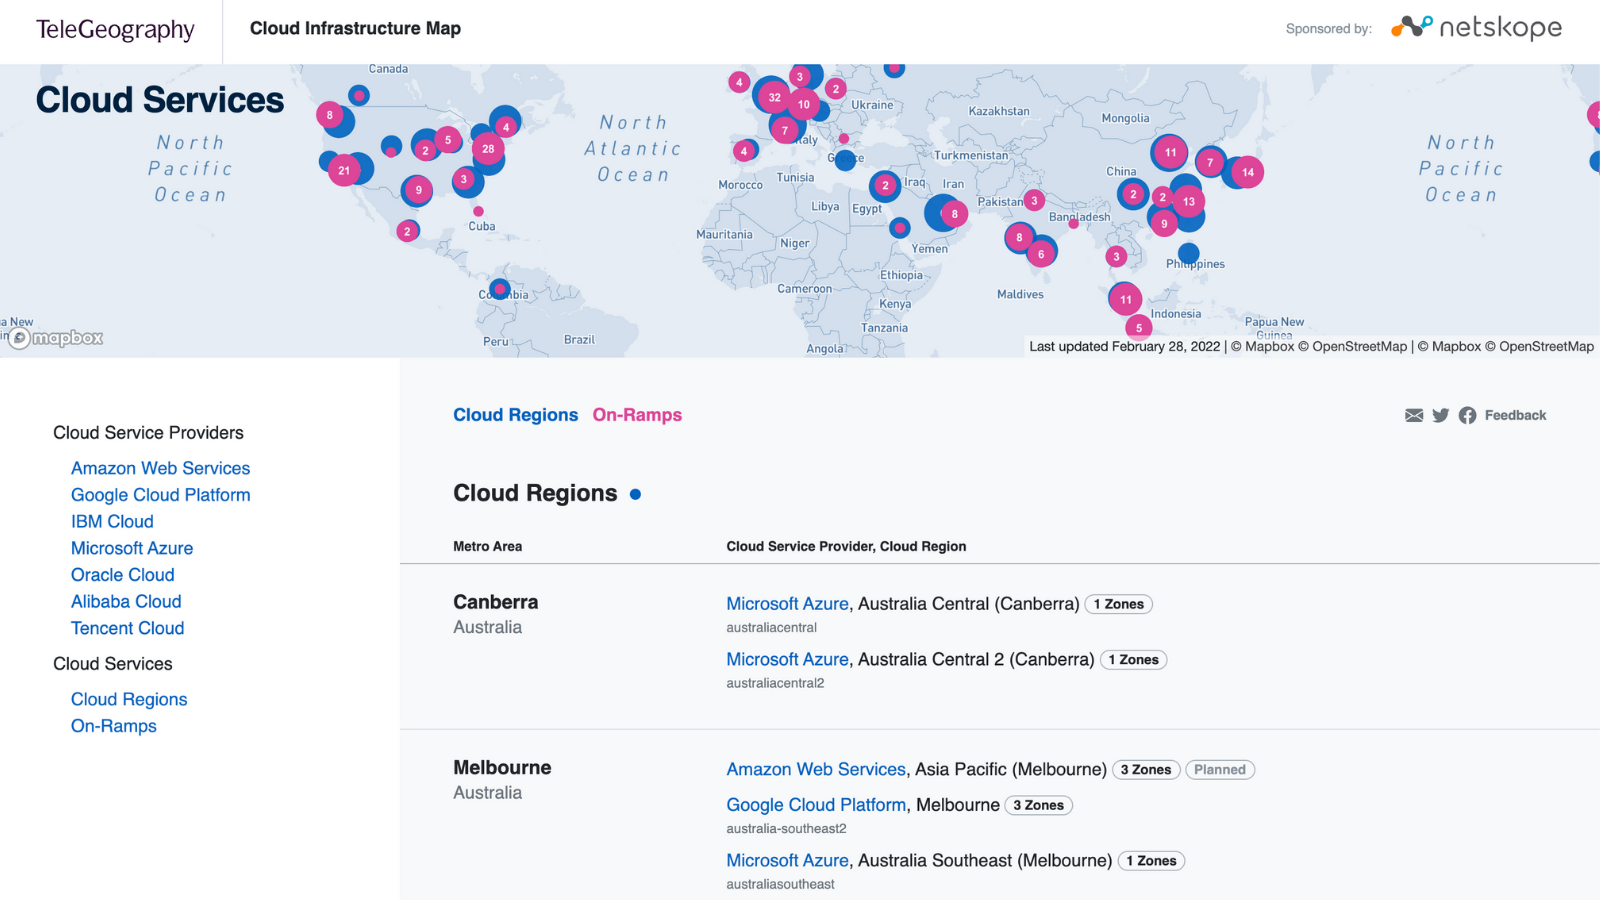
Task: Open Google Cloud Platform link for Melbourne
Action: point(816,805)
